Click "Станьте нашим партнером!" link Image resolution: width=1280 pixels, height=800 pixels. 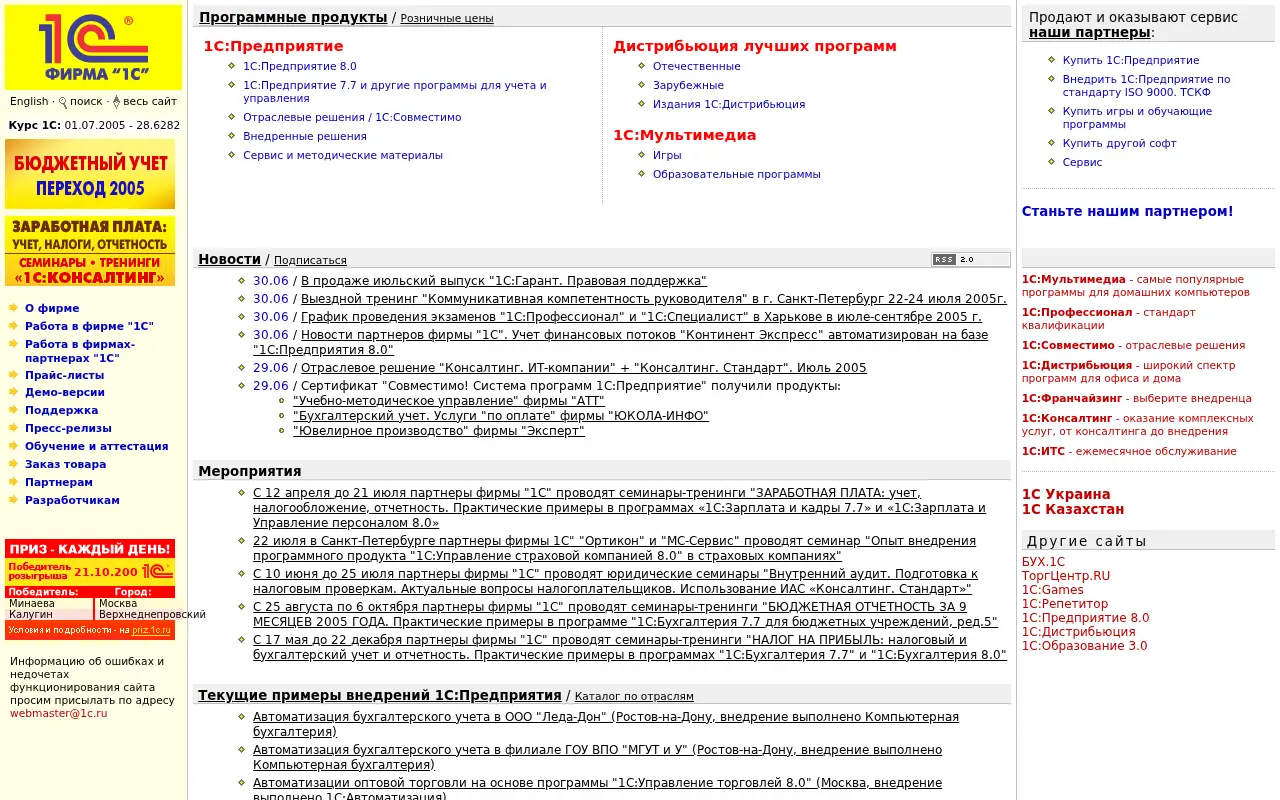coord(1128,211)
